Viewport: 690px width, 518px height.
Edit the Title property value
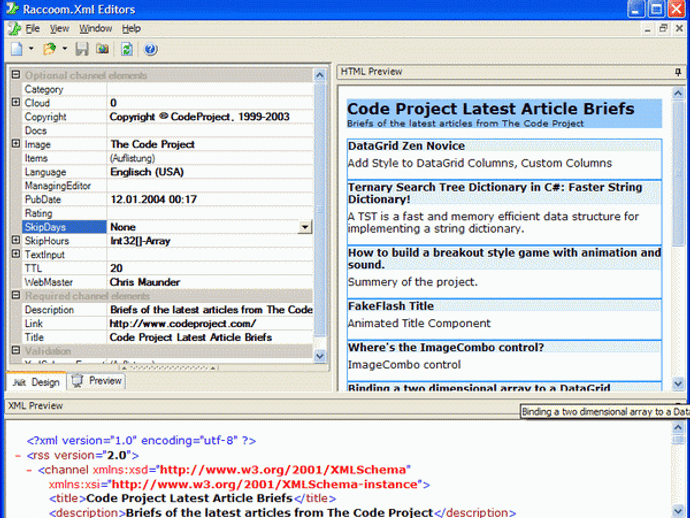point(210,337)
